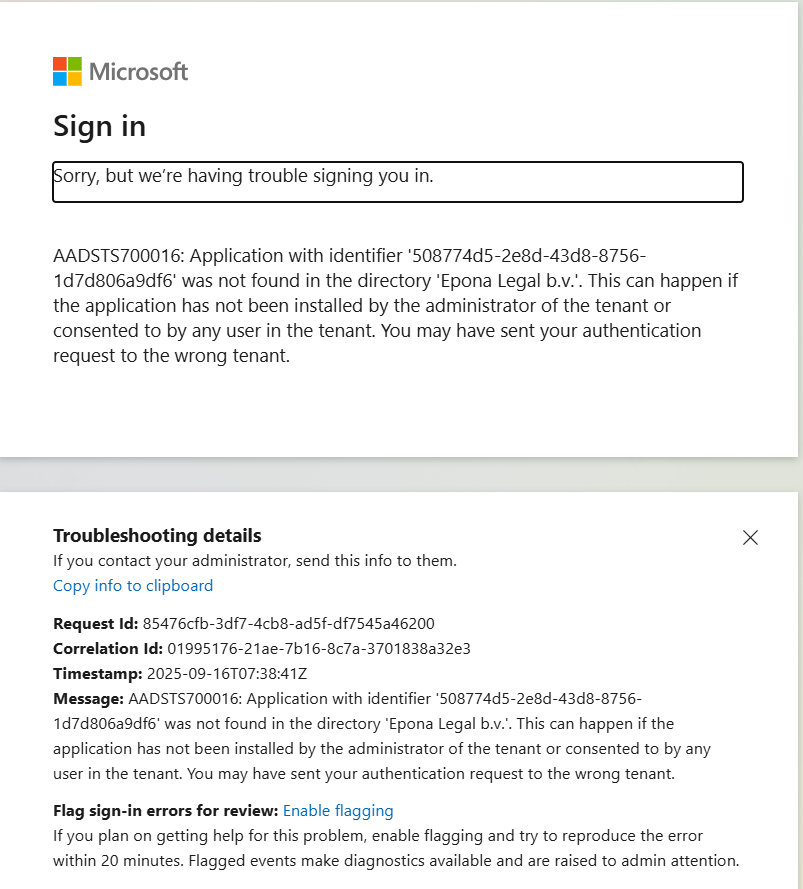Click the Flag sign-in errors for review label

pyautogui.click(x=165, y=811)
